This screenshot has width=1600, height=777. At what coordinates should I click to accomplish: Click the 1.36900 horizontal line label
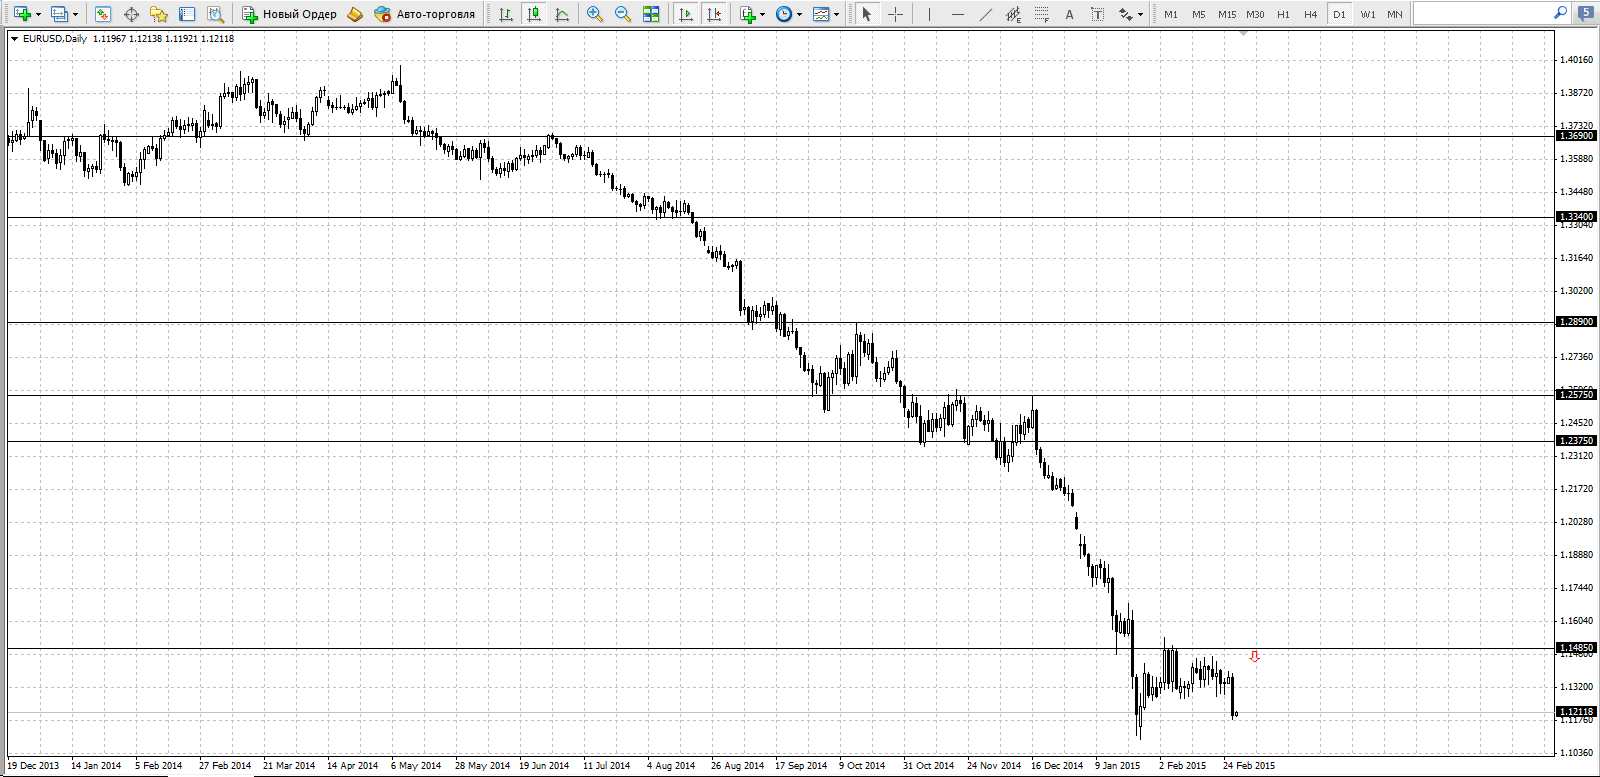coord(1577,136)
